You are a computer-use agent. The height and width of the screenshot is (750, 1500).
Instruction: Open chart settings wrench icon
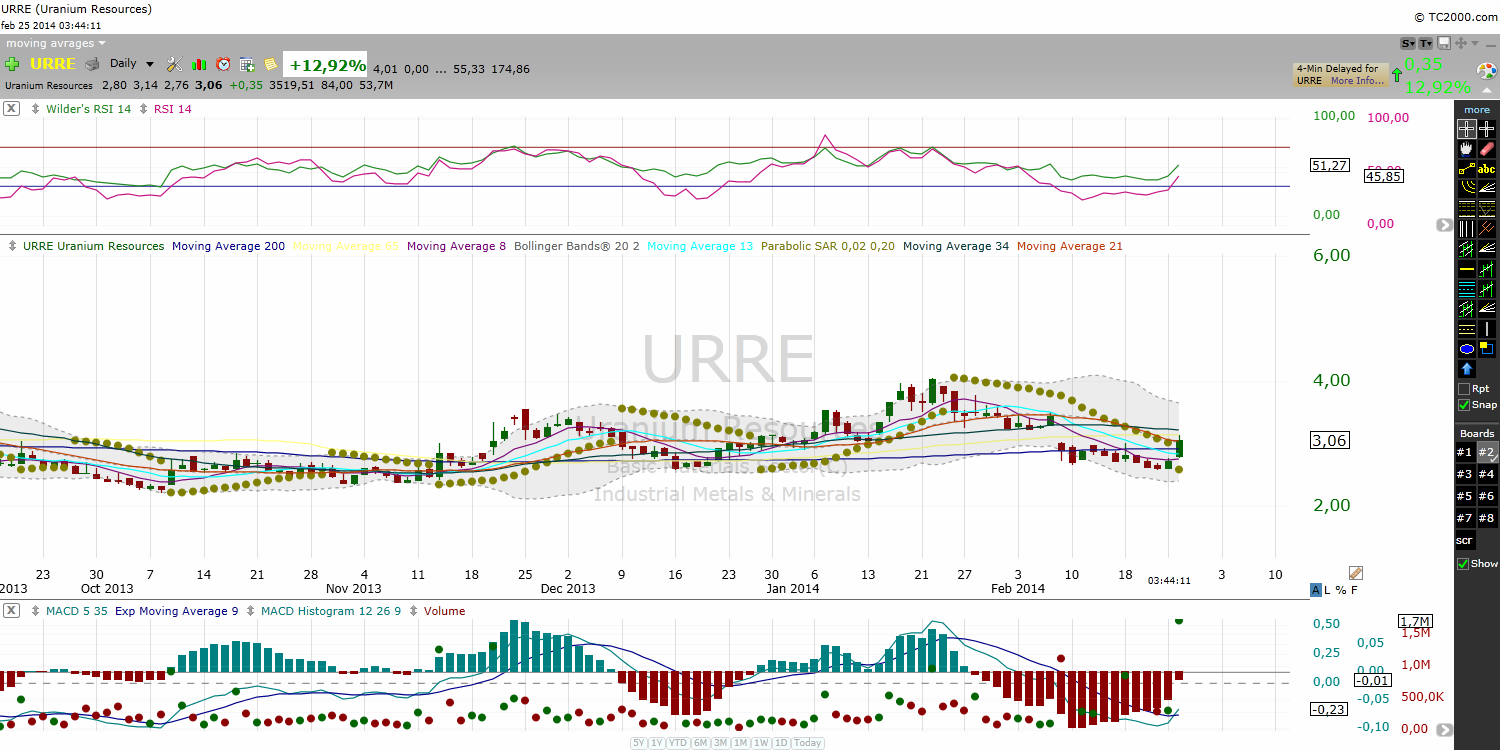[x=174, y=64]
